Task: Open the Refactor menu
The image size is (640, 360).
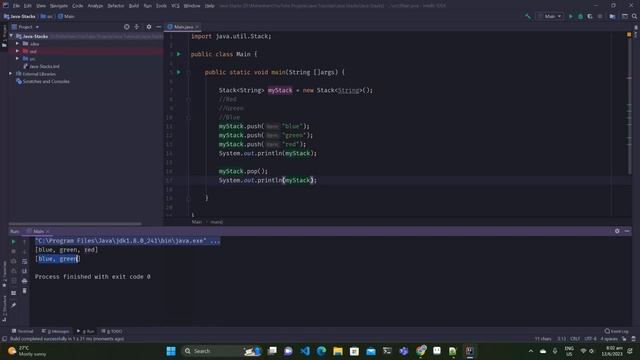Action: [116, 6]
